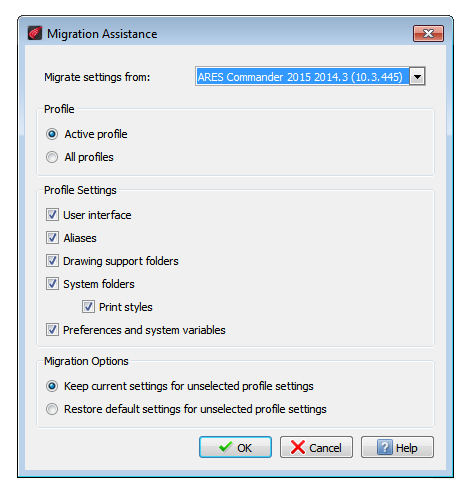Screen dimensions: 464x486
Task: Select the Active profile radio button
Action: coord(52,134)
